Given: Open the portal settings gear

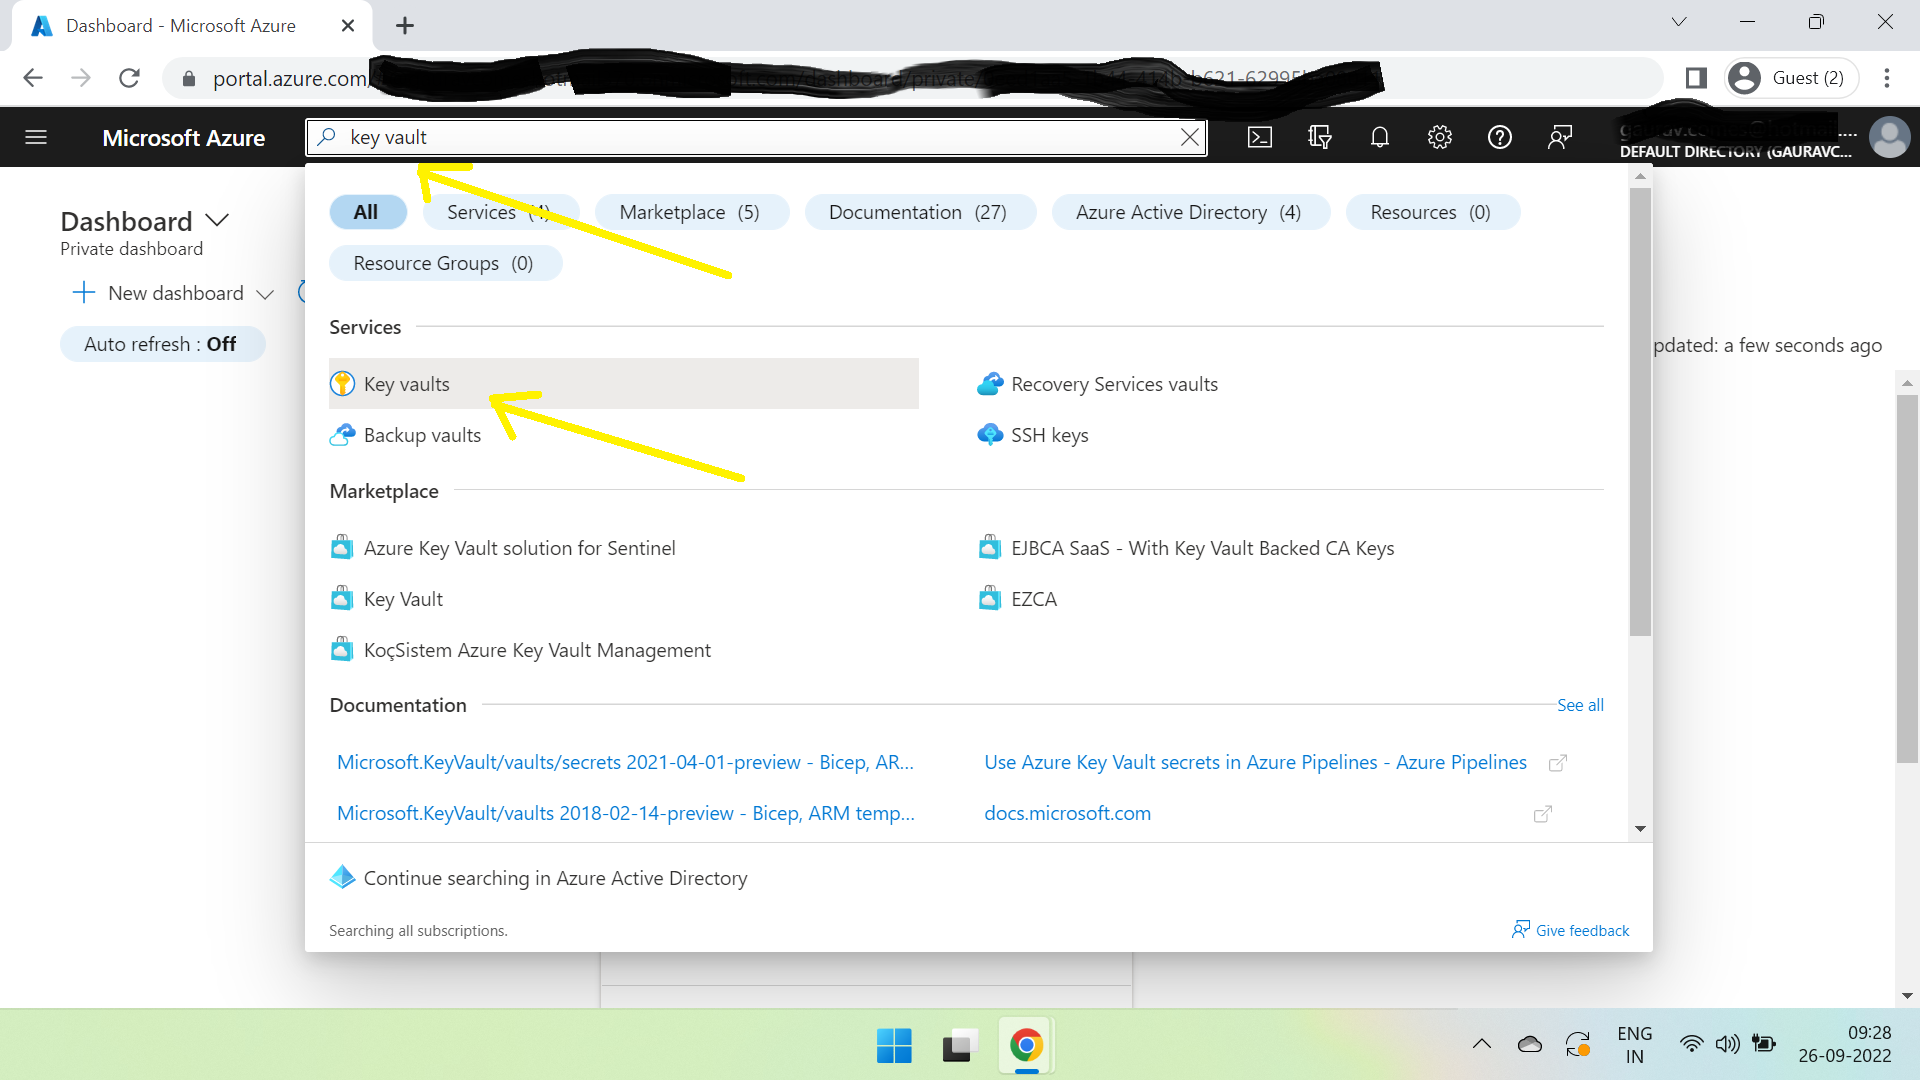Looking at the screenshot, I should click(1440, 137).
